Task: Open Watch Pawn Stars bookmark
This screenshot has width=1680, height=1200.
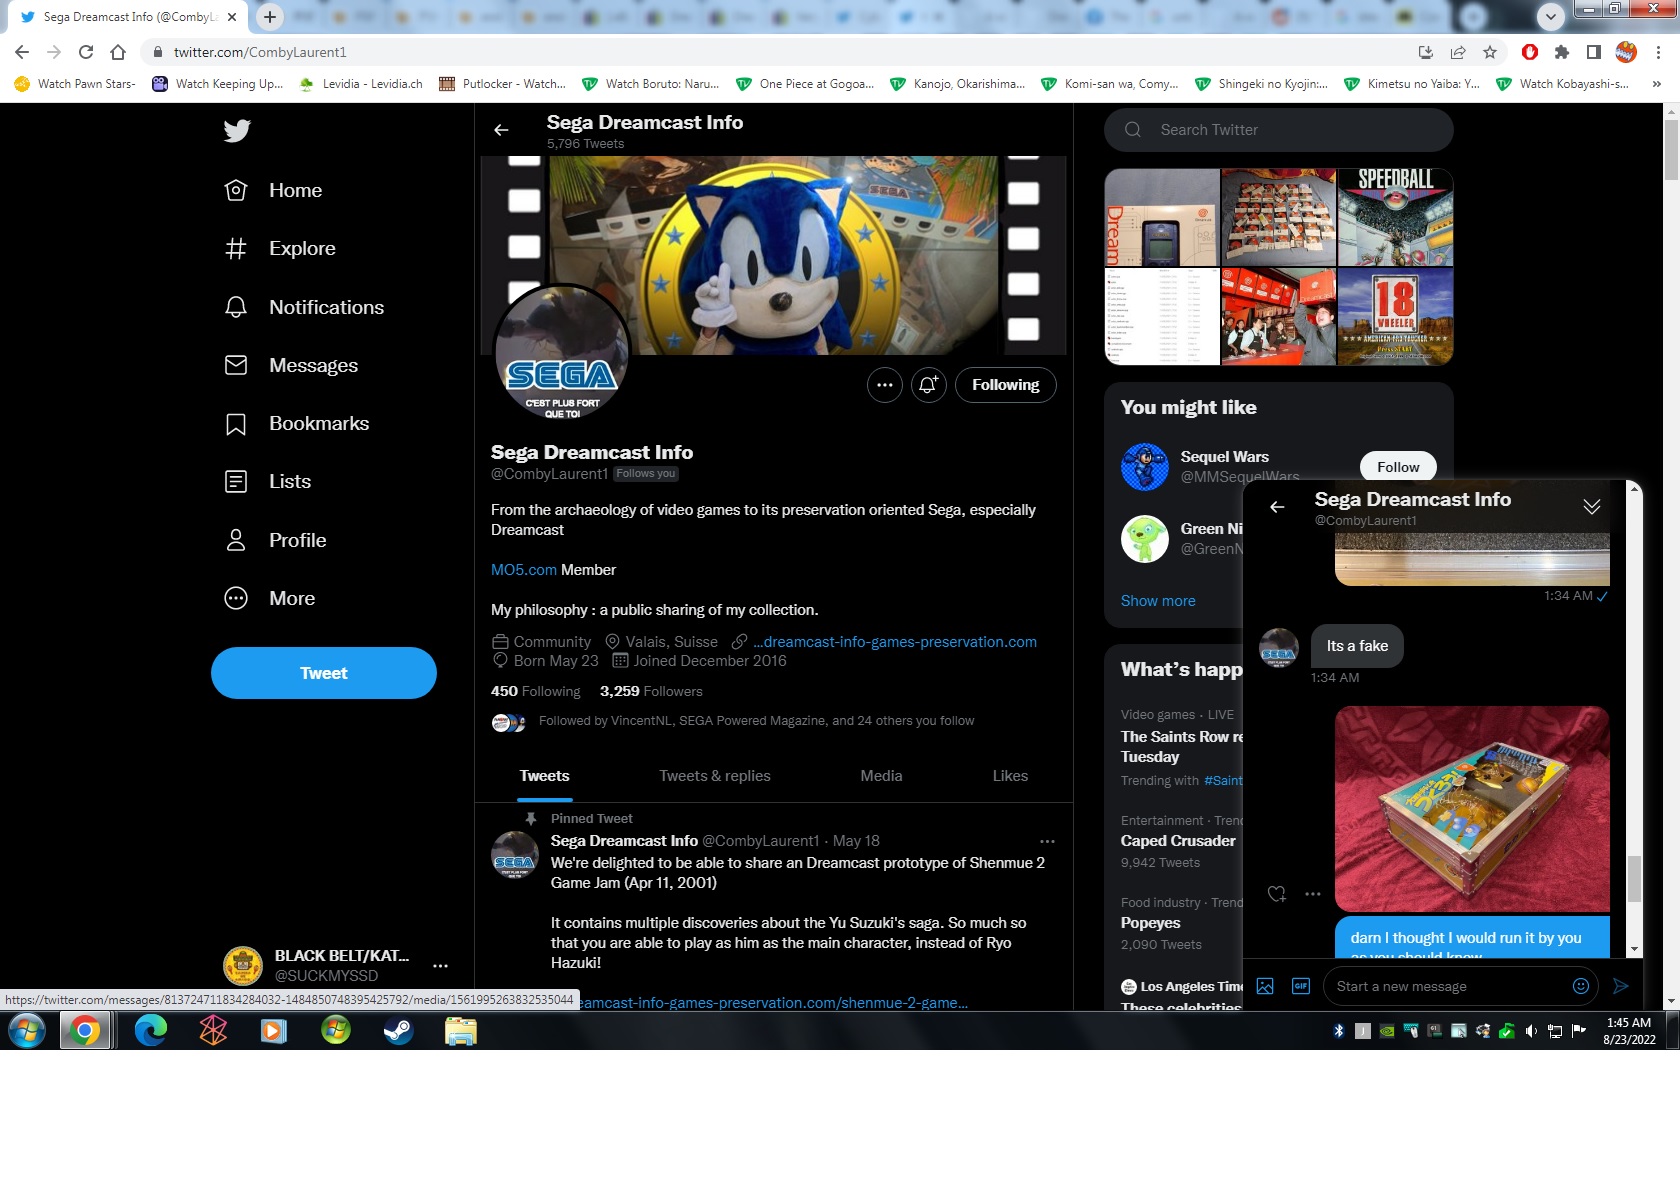Action: [75, 84]
